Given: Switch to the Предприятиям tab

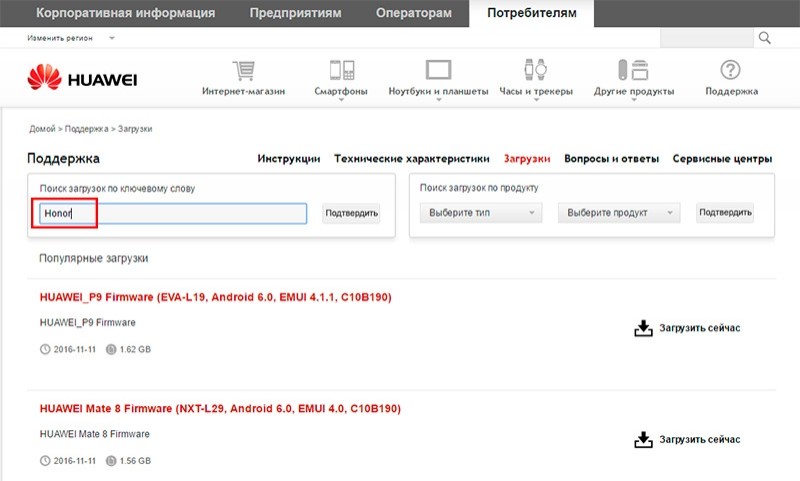Looking at the screenshot, I should [295, 13].
